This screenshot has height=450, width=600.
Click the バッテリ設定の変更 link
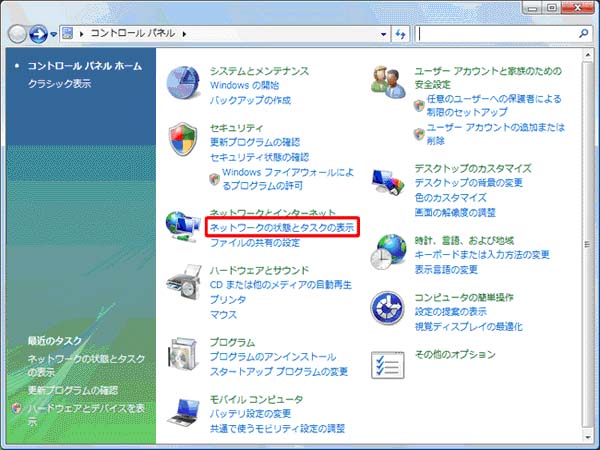coord(250,414)
